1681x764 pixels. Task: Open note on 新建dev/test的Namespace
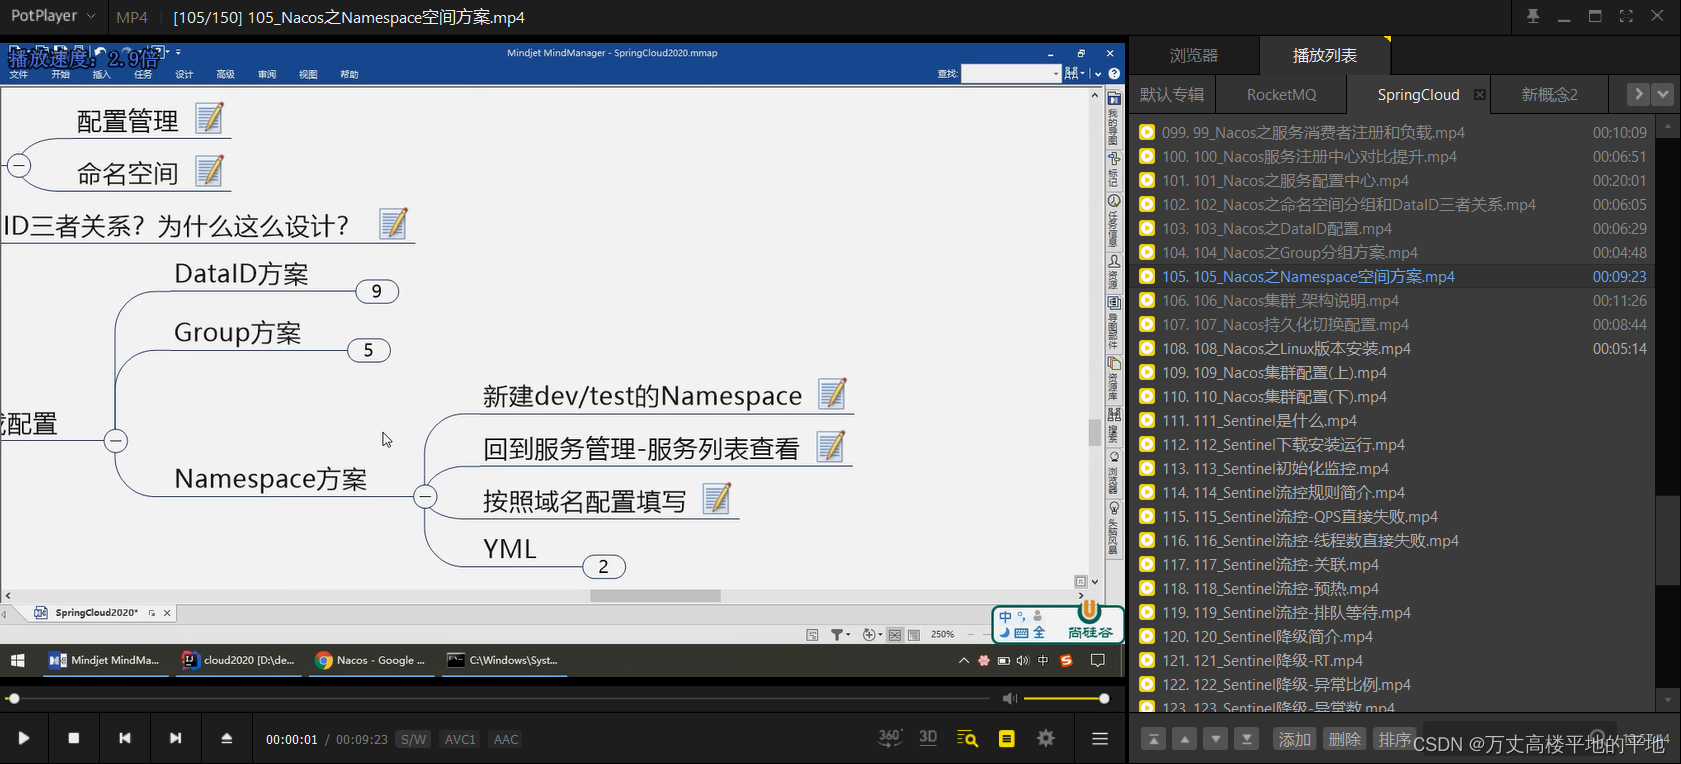[x=832, y=393]
